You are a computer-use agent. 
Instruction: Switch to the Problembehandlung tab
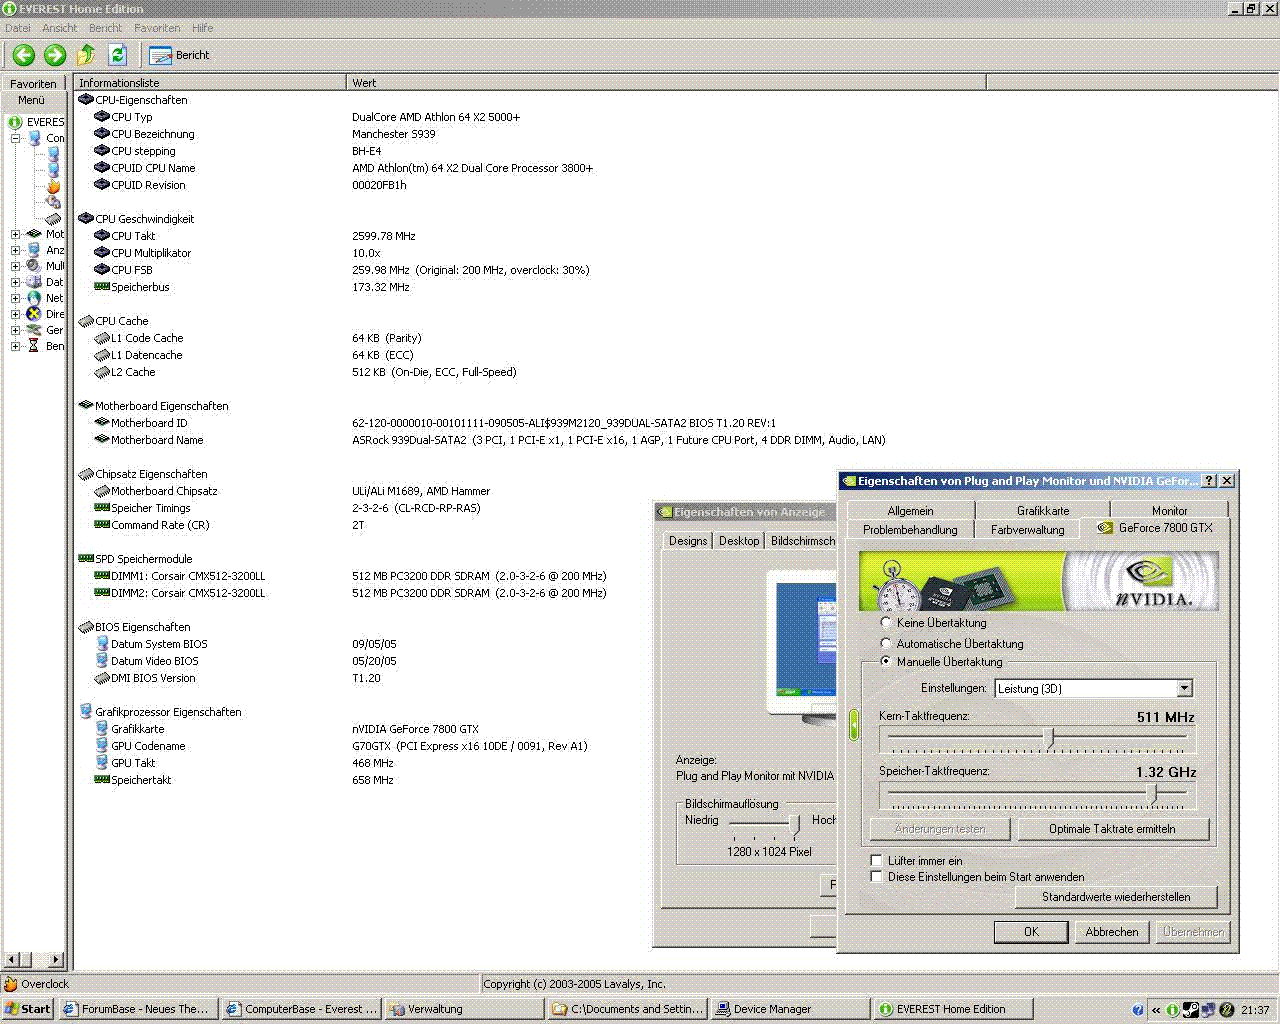tap(910, 529)
